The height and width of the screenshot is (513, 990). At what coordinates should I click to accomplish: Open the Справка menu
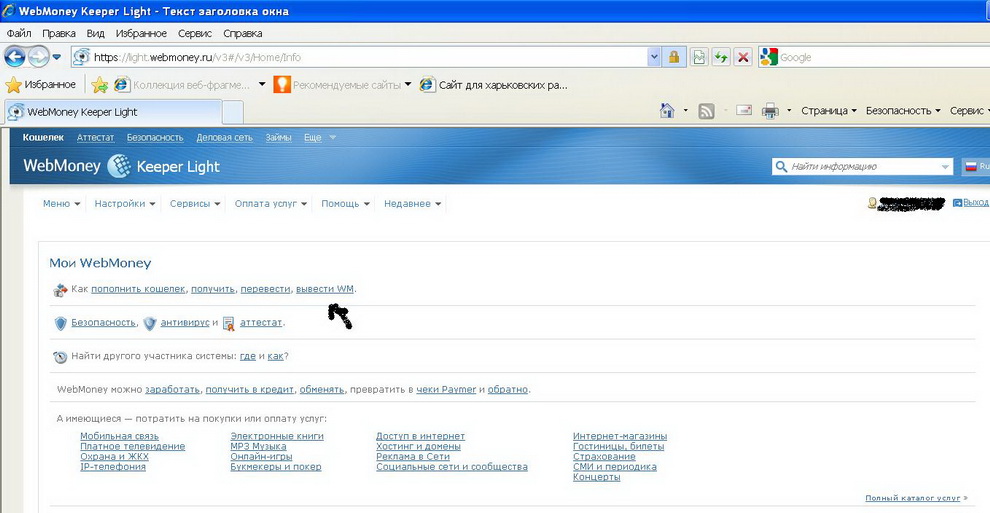tap(242, 33)
